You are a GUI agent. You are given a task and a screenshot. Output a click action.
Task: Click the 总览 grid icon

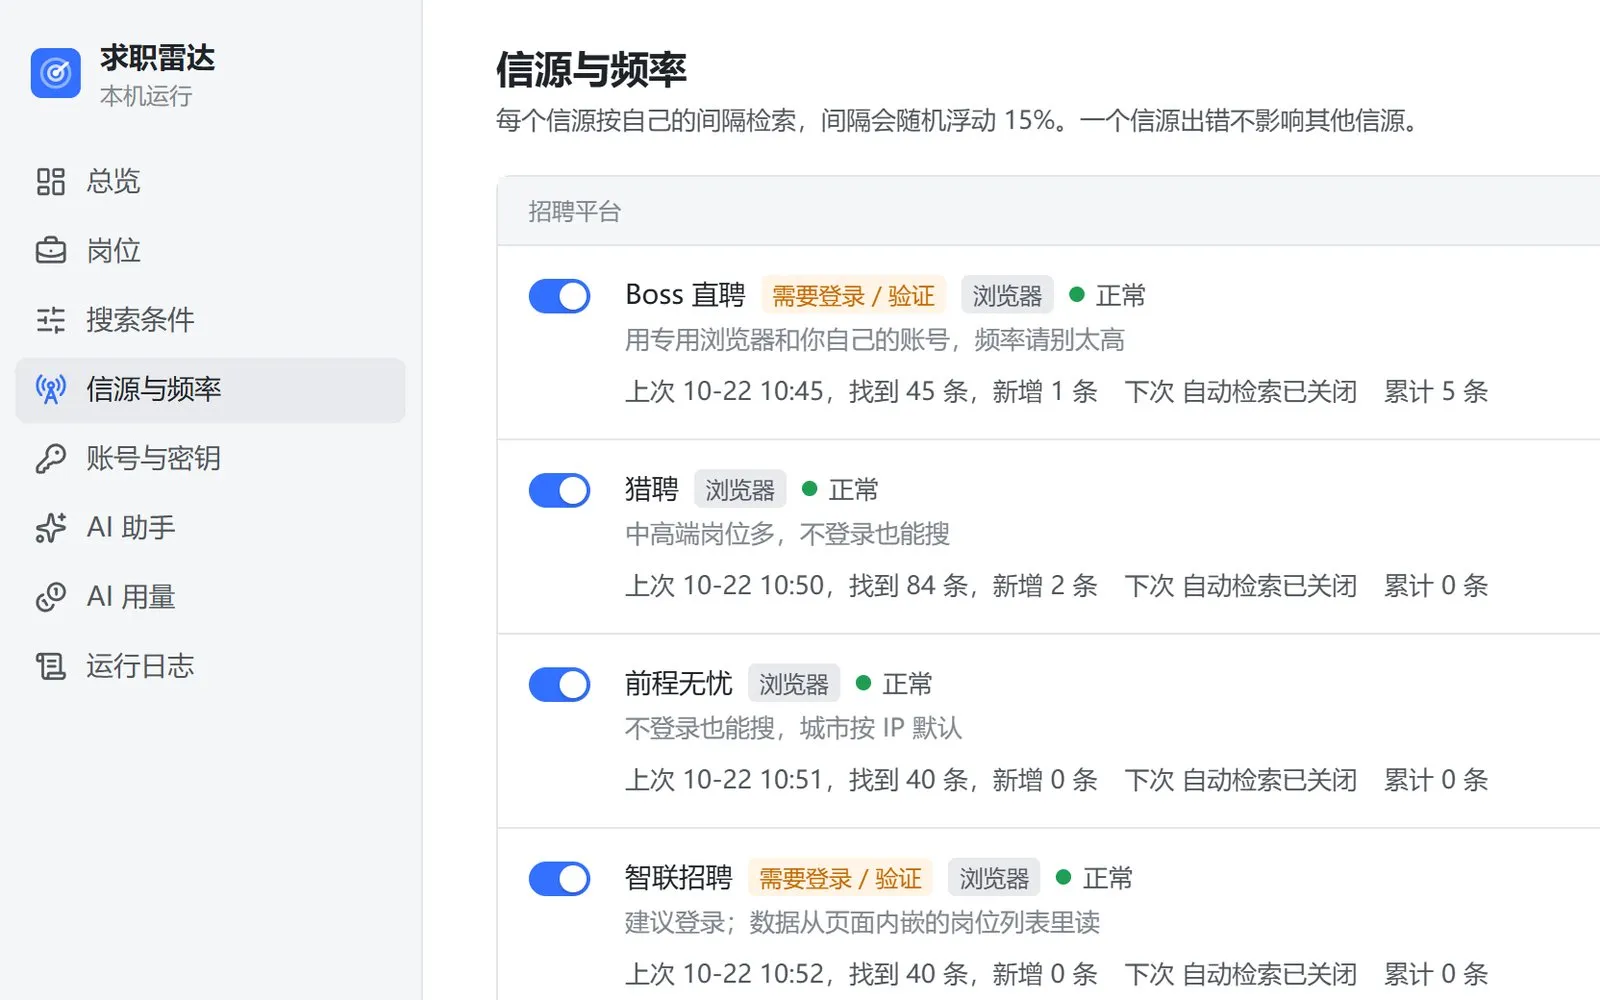[51, 181]
